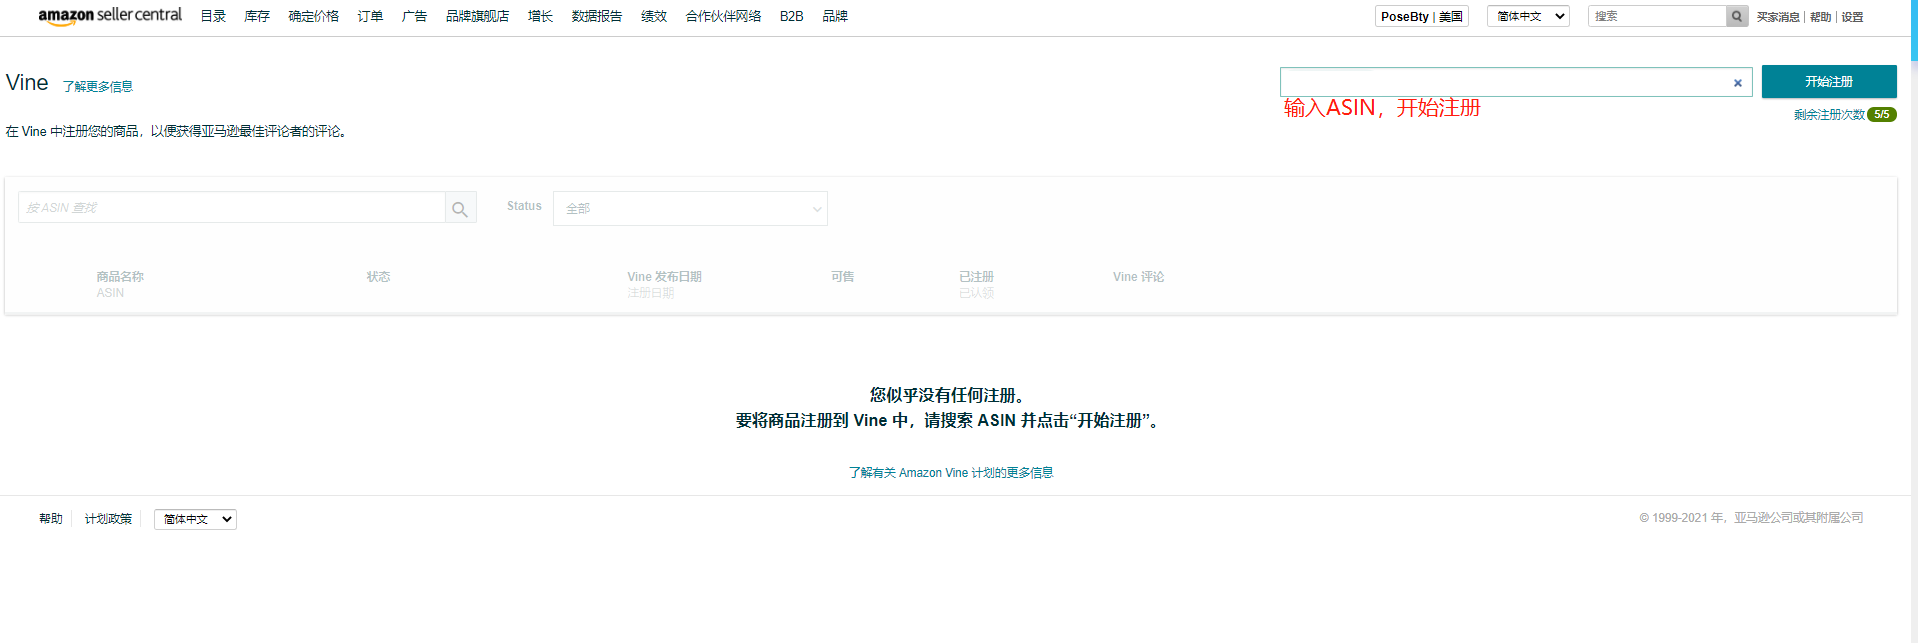Screen dimensions: 1918x643
Task: Open the 合作伙伴网络 menu
Action: tap(723, 16)
